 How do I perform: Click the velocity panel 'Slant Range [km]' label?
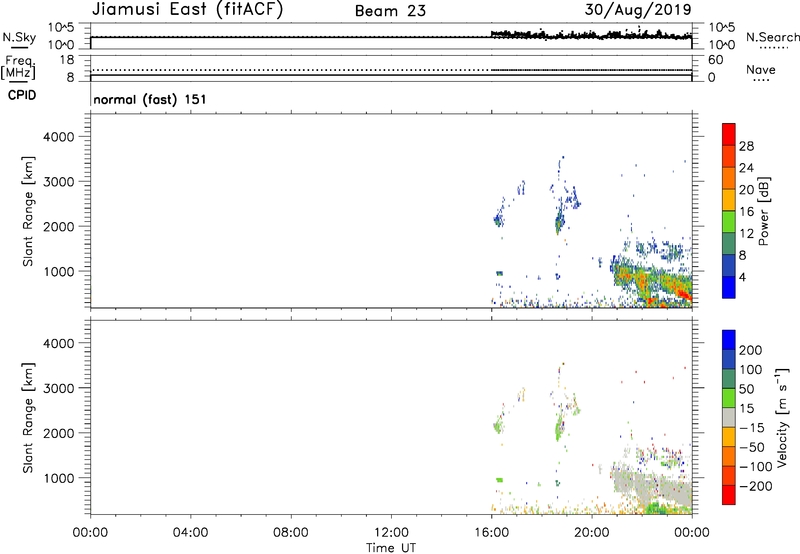coord(28,418)
